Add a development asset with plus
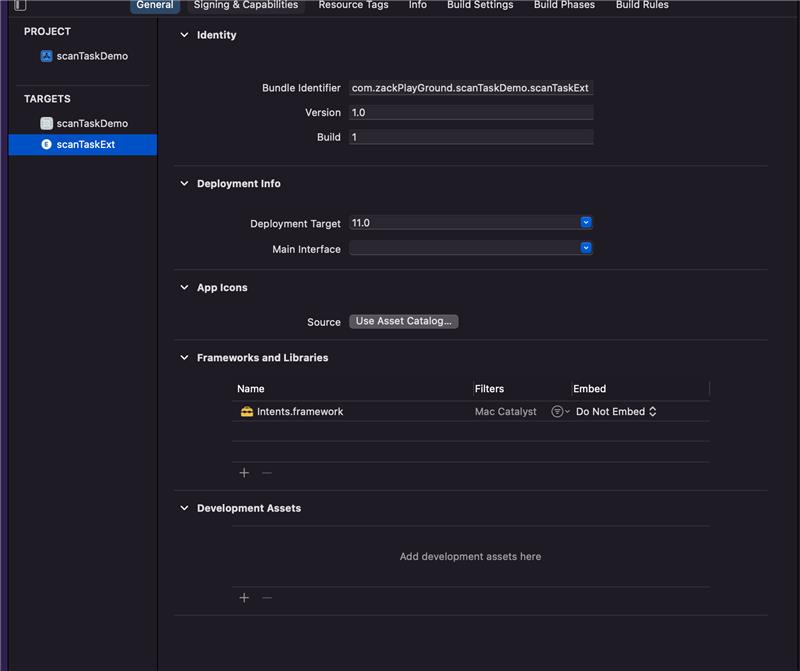 (244, 598)
